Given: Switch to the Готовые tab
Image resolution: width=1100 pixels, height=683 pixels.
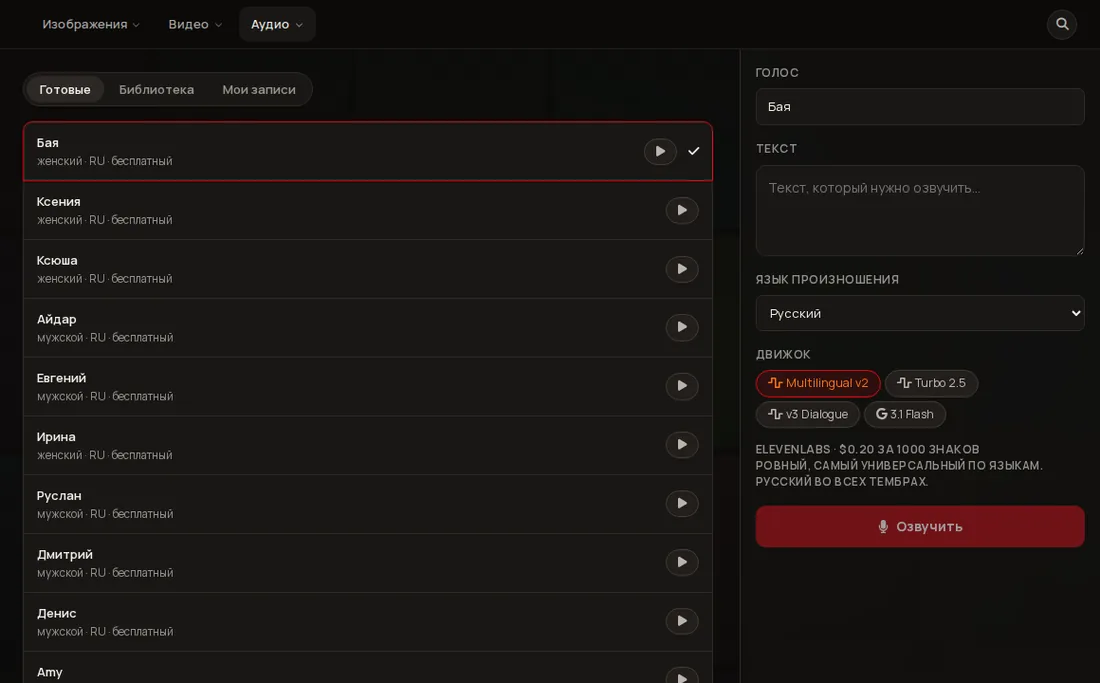Looking at the screenshot, I should pos(65,90).
